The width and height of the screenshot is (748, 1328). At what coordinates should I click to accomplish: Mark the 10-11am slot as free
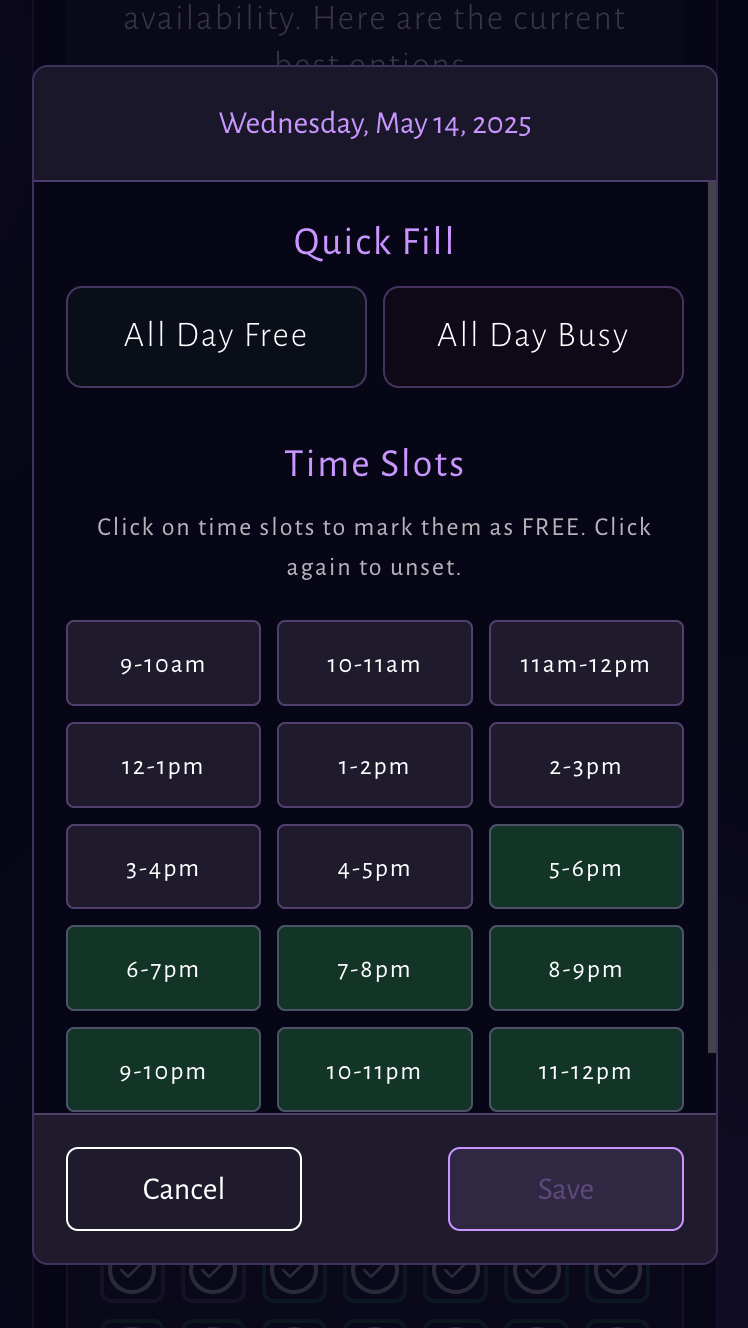pyautogui.click(x=374, y=663)
